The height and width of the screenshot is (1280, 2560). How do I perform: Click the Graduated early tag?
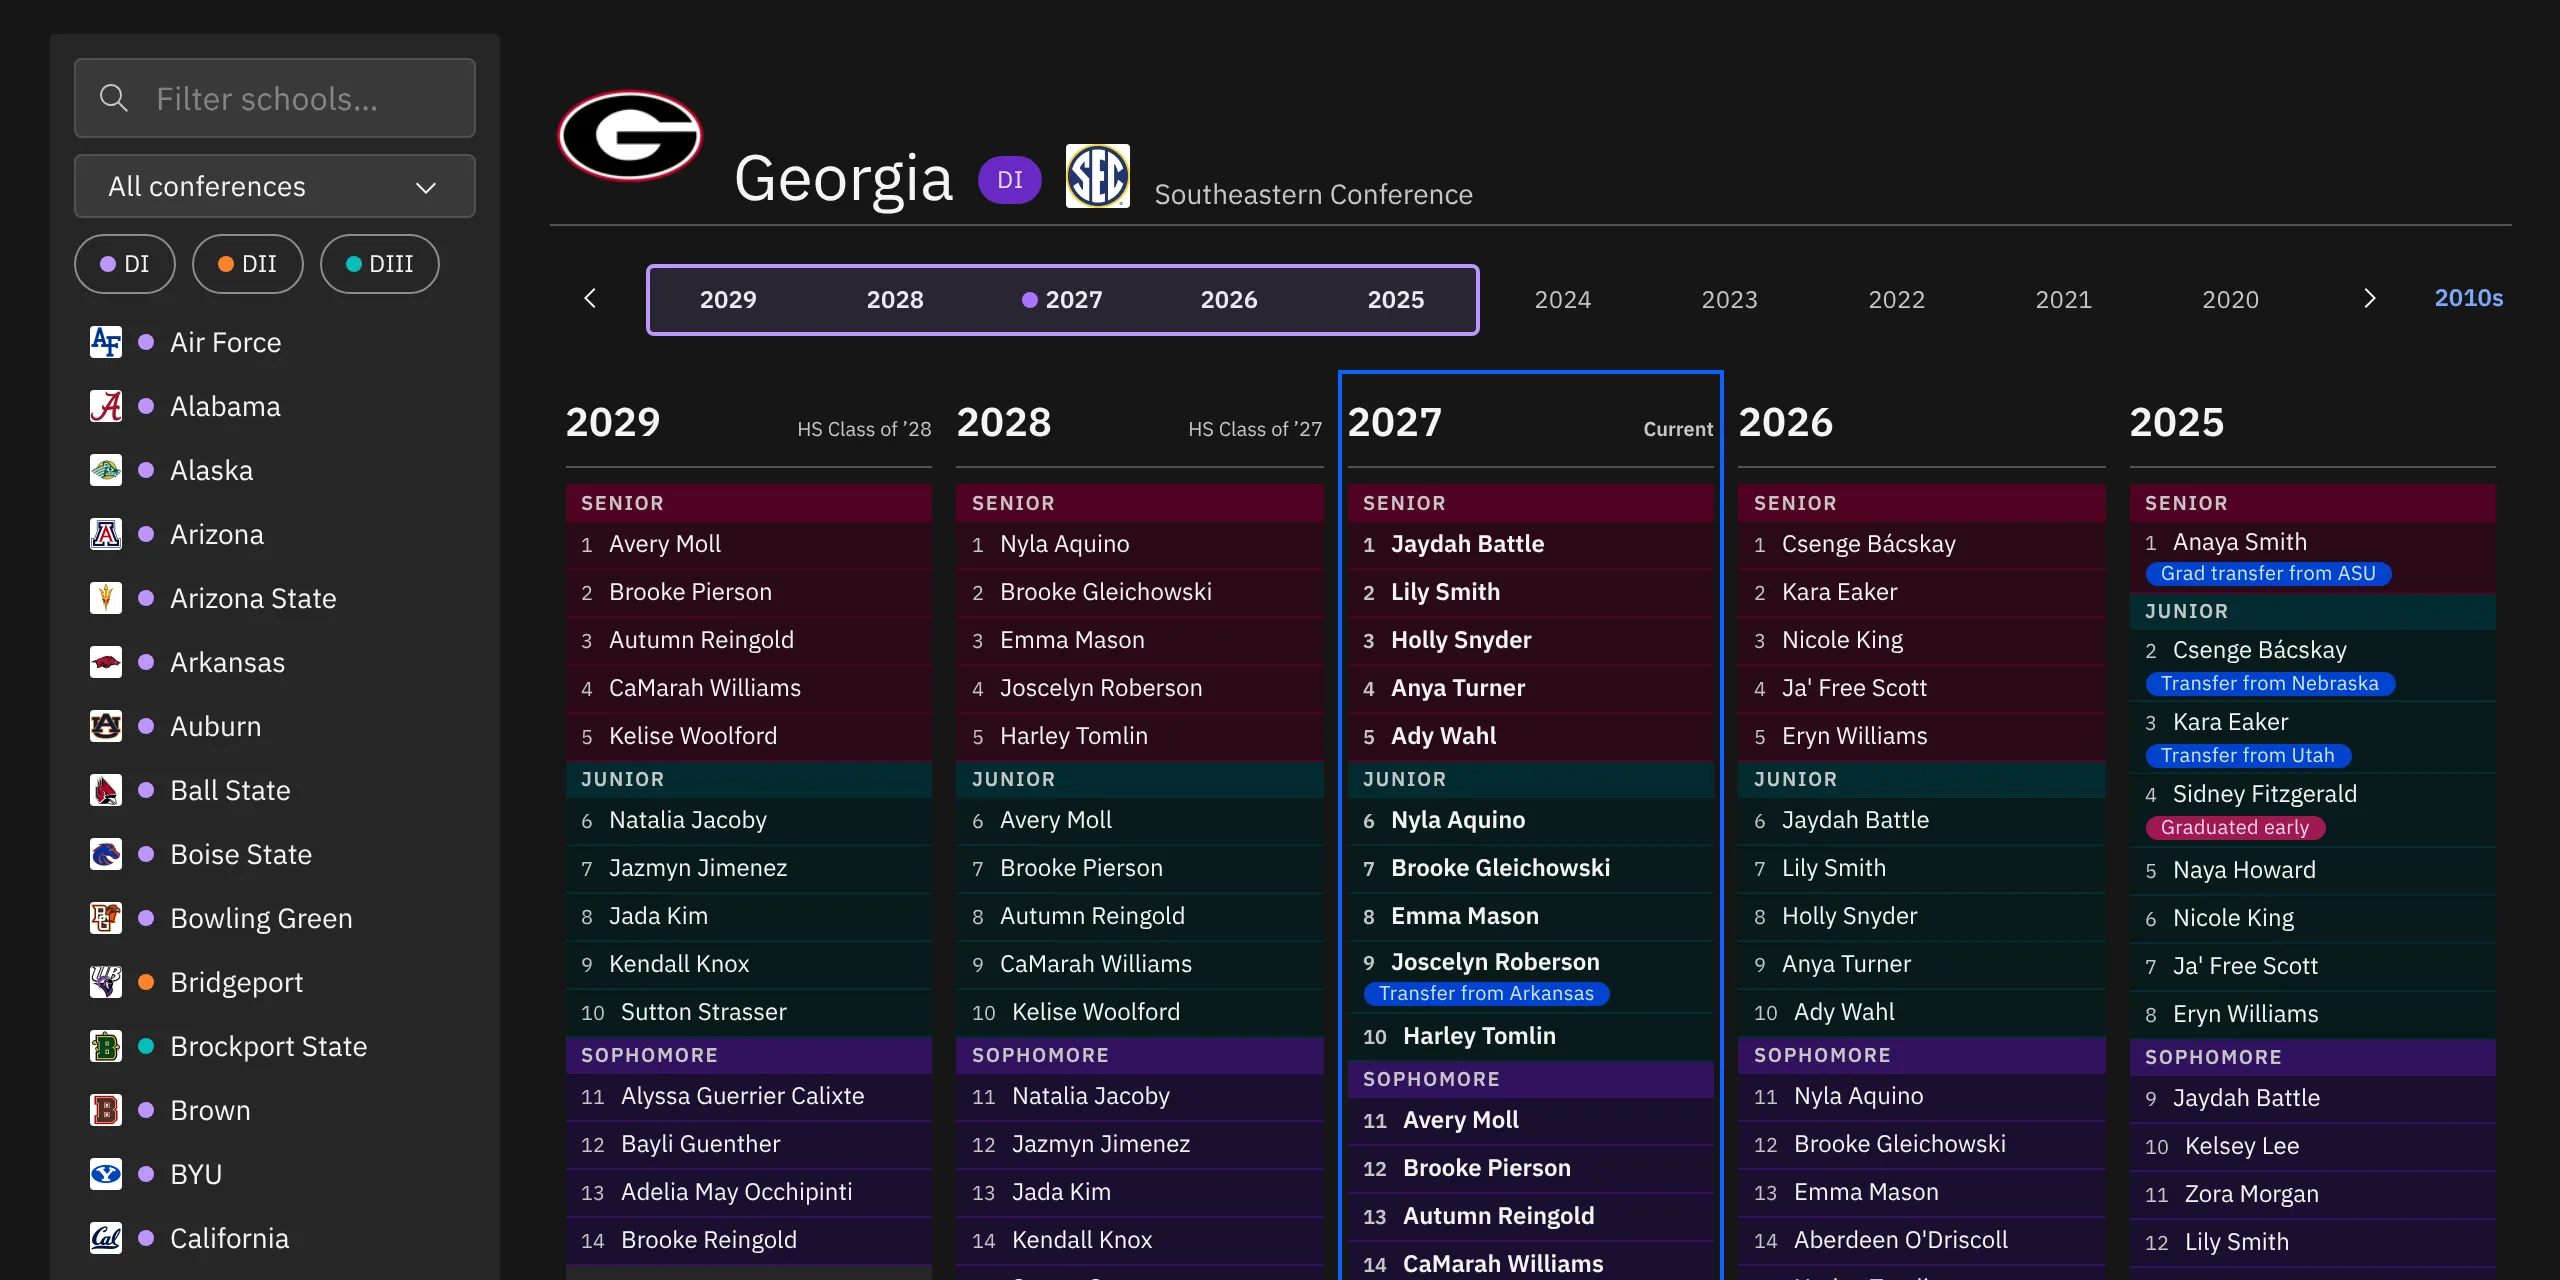[x=2235, y=827]
